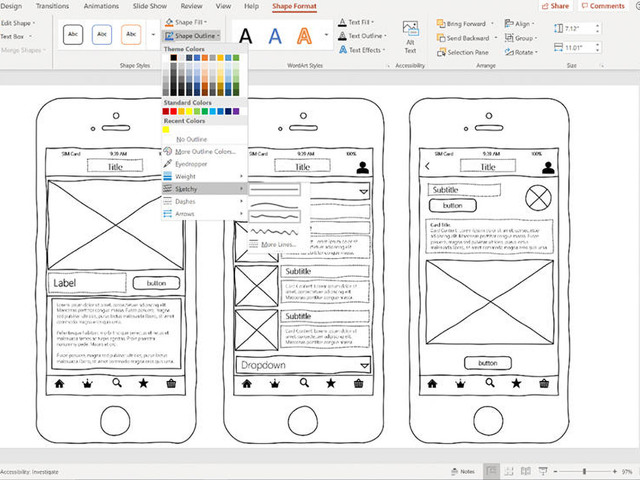
Task: Select the orange WordArt style A
Action: coord(304,36)
